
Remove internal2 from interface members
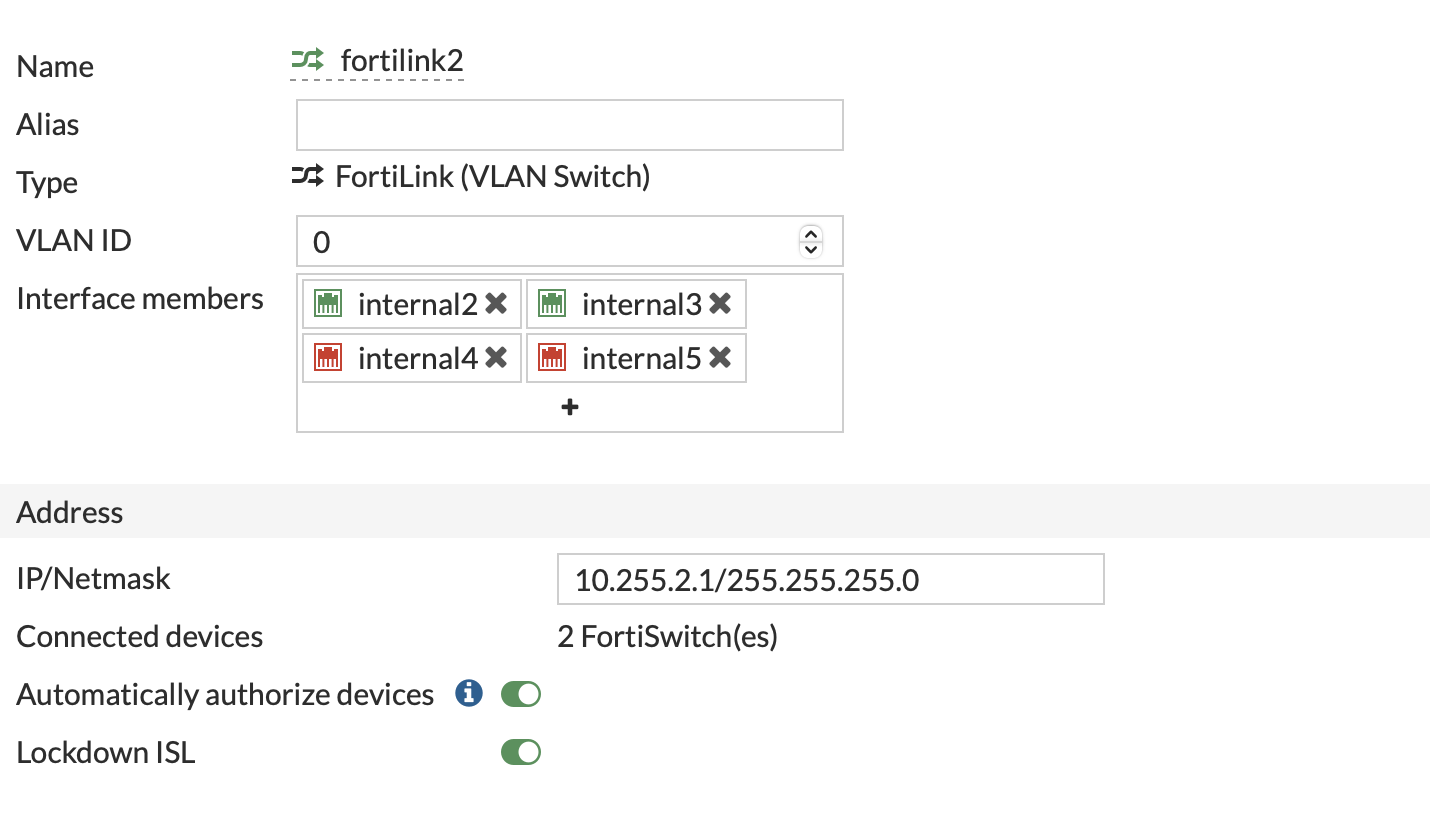pos(496,304)
